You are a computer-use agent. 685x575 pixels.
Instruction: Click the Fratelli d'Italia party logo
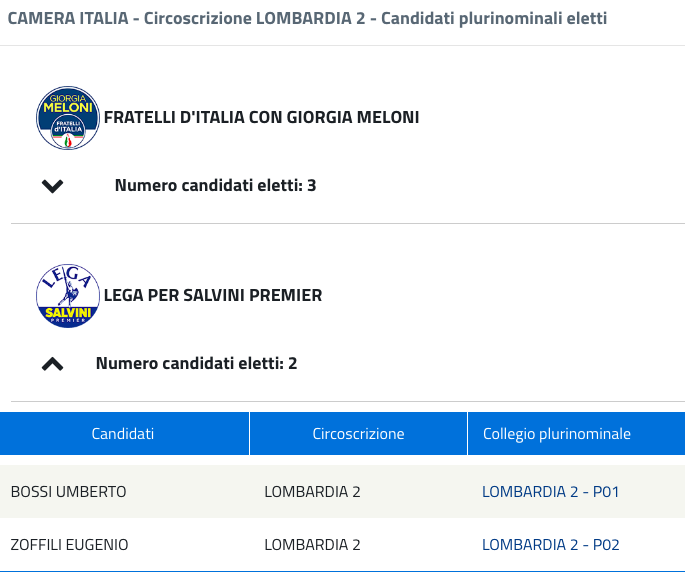pyautogui.click(x=68, y=118)
